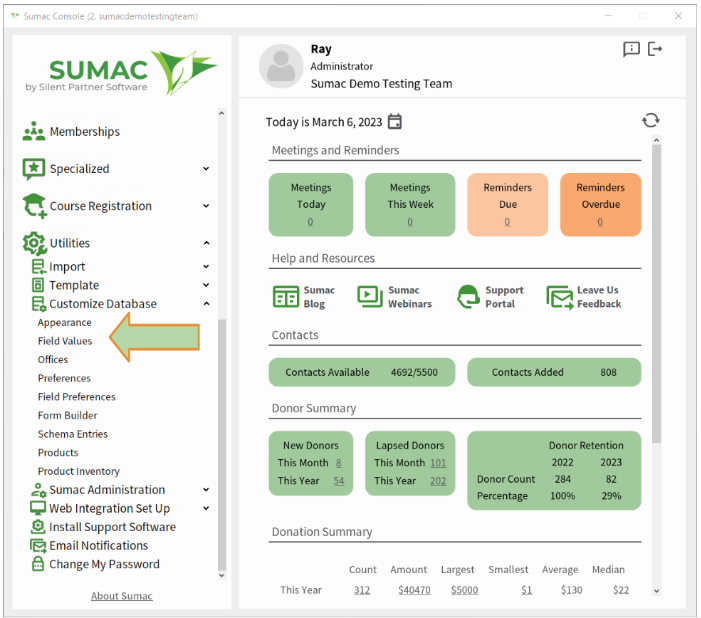
Task: Open the Meetings Today tile
Action: pyautogui.click(x=311, y=205)
